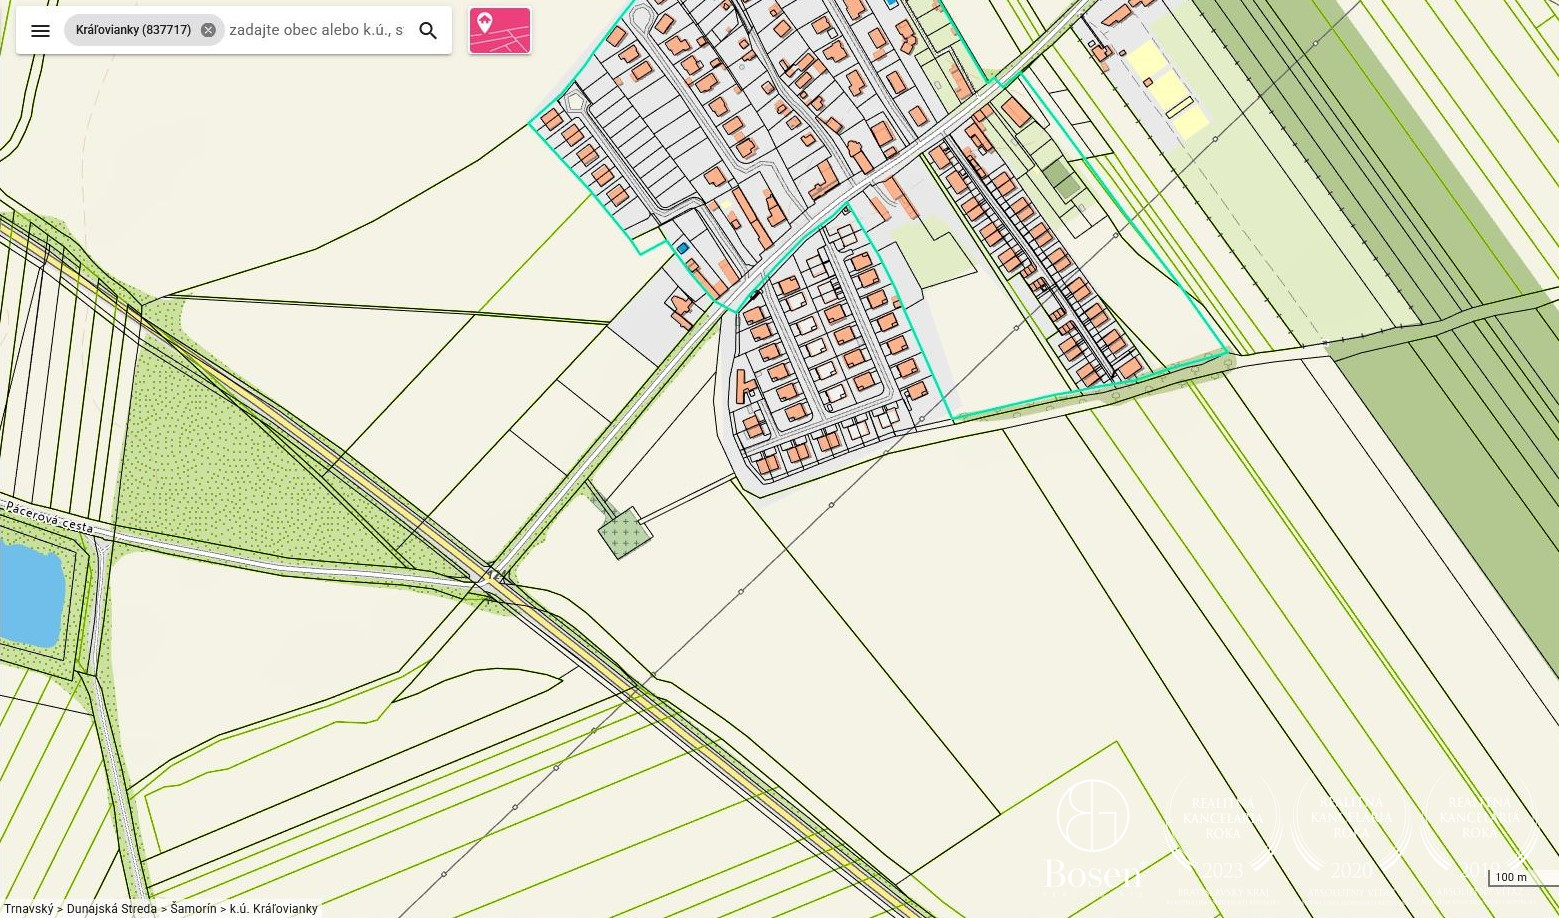The image size is (1559, 918).
Task: Click the 2023 Realitná kancelária roka badge
Action: click(1222, 834)
